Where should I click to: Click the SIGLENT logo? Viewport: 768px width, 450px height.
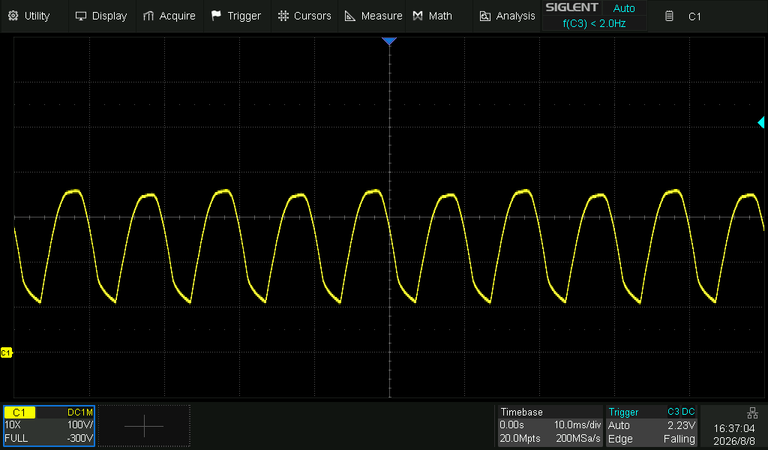572,7
